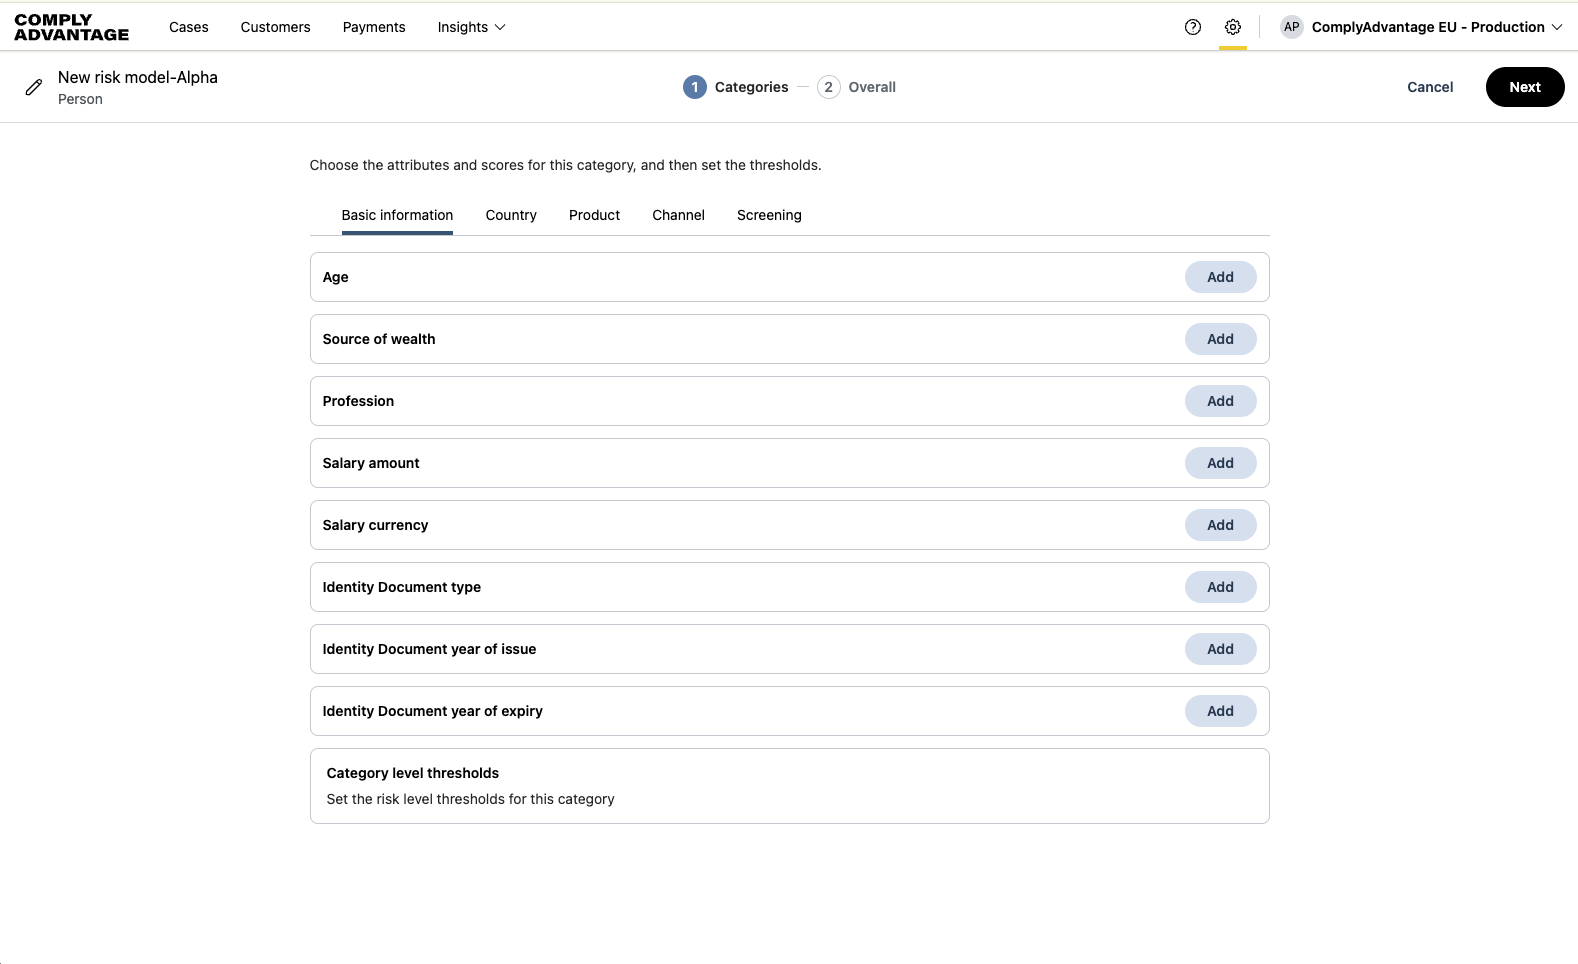The image size is (1578, 964).
Task: Go to the Customers page
Action: [275, 27]
